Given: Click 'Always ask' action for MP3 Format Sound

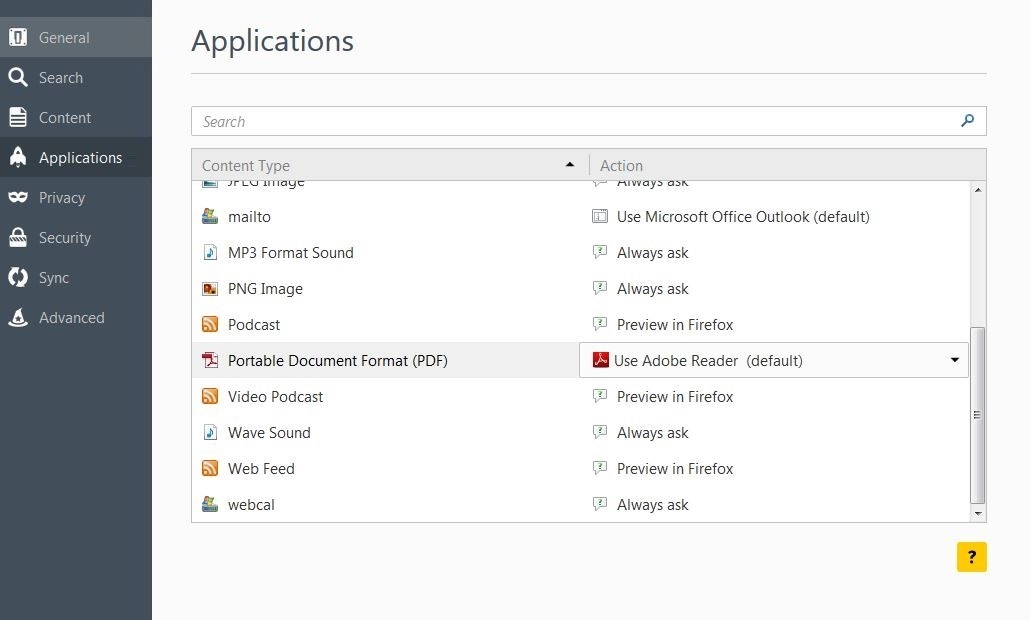Looking at the screenshot, I should click(x=652, y=253).
